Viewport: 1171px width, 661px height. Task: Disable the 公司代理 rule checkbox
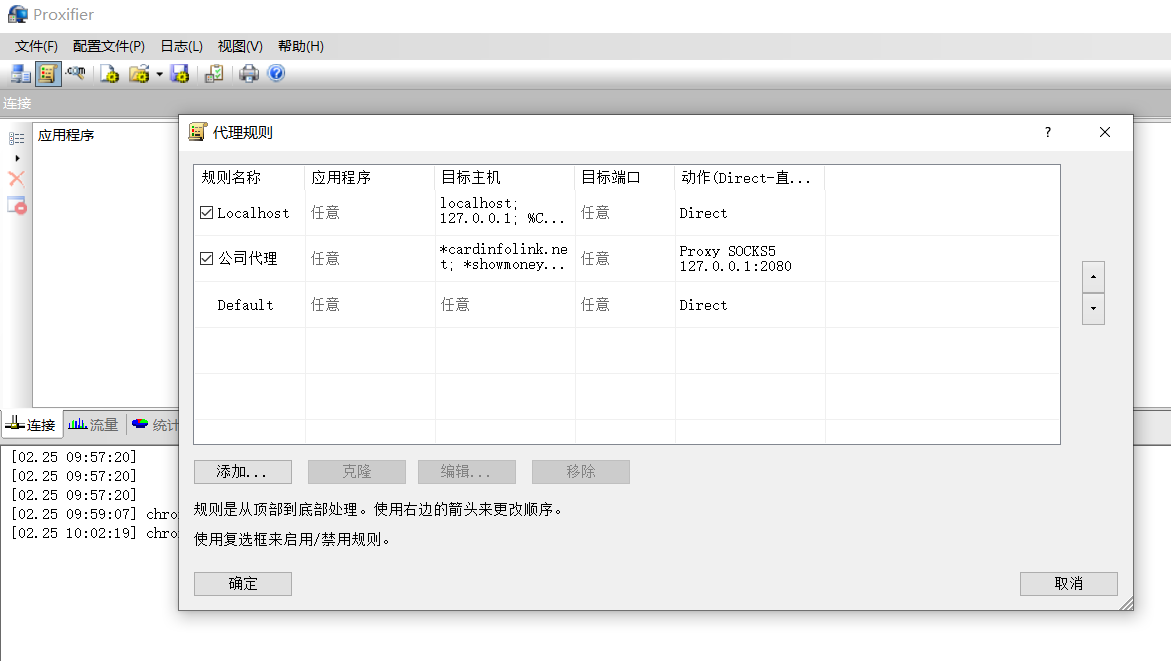pos(207,258)
